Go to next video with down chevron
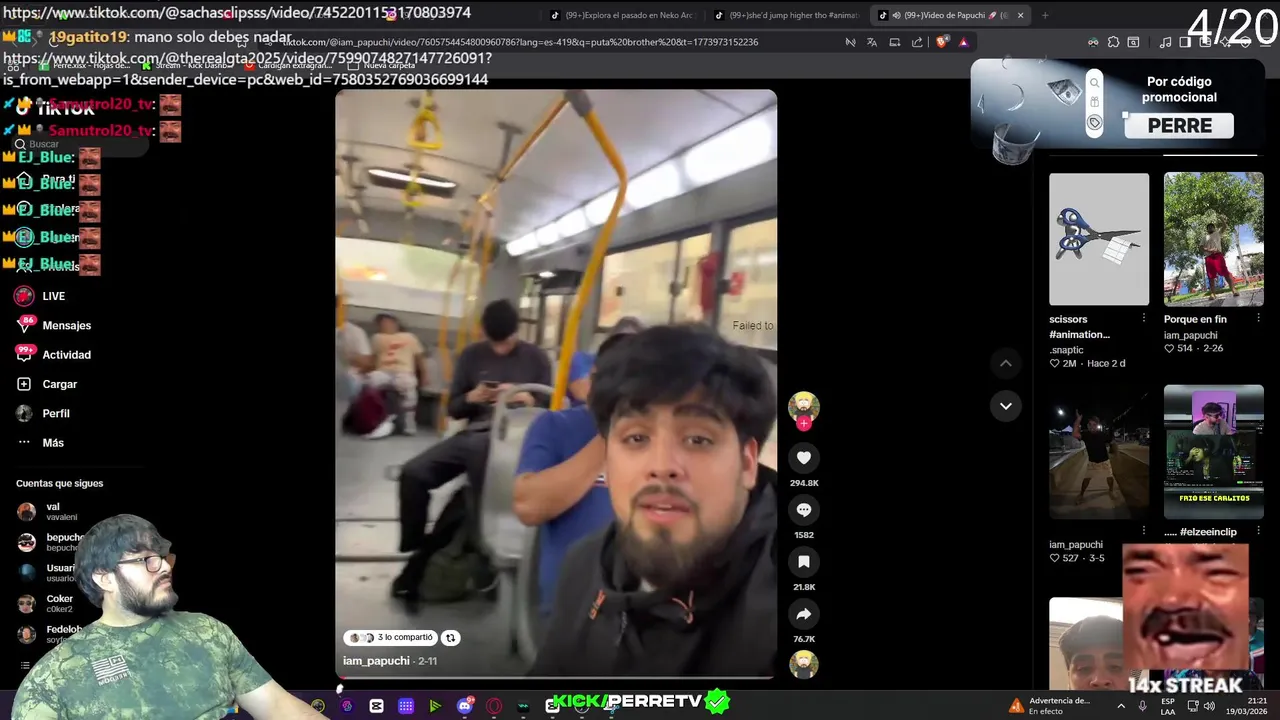1280x720 pixels. 1005,406
